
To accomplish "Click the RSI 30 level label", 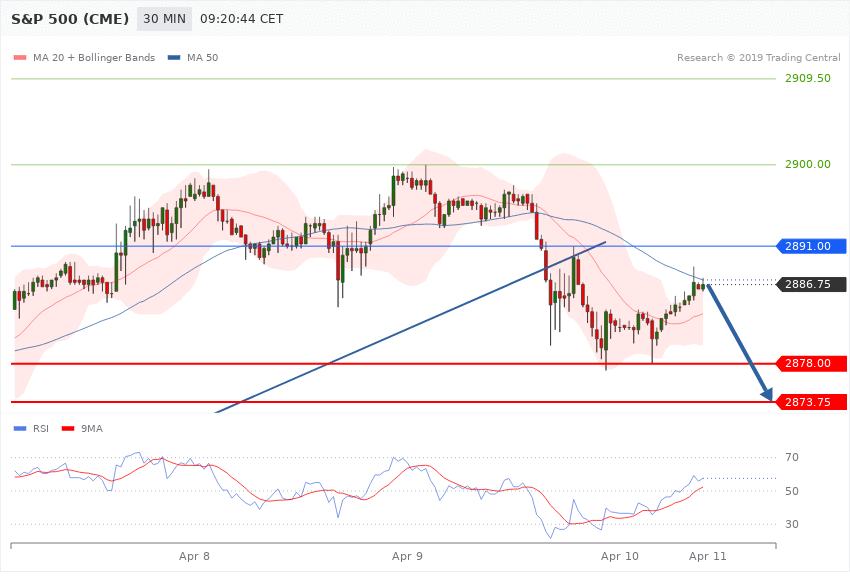I will click(x=792, y=524).
